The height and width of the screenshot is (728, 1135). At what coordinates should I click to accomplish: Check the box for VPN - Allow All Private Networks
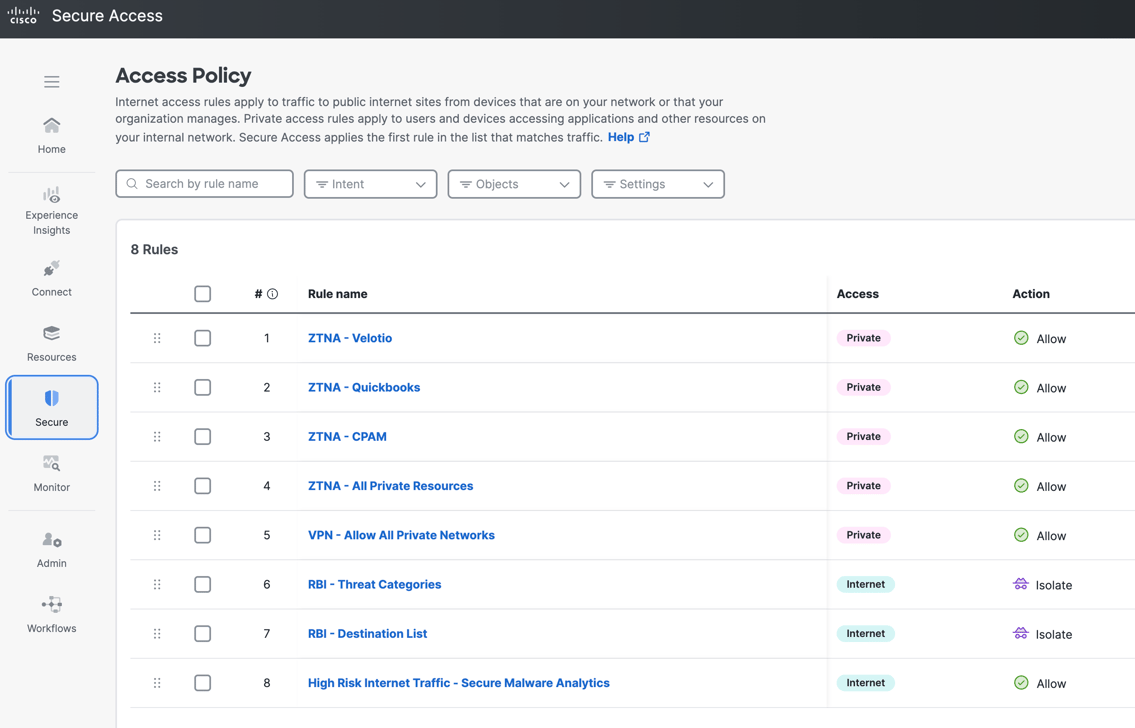pyautogui.click(x=203, y=535)
